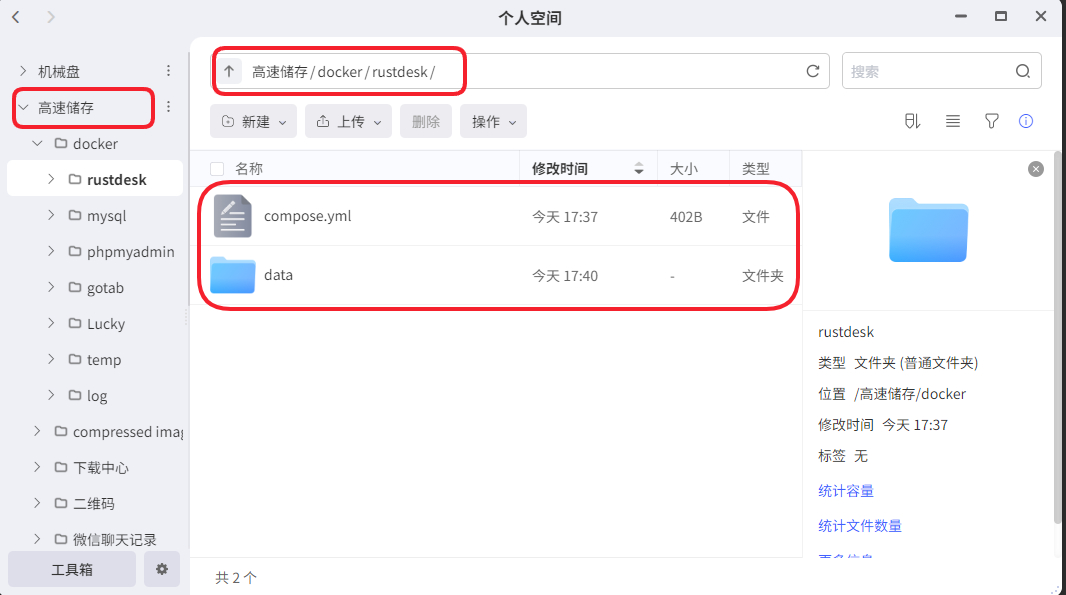Go back with the left arrow
This screenshot has width=1066, height=595.
16,17
